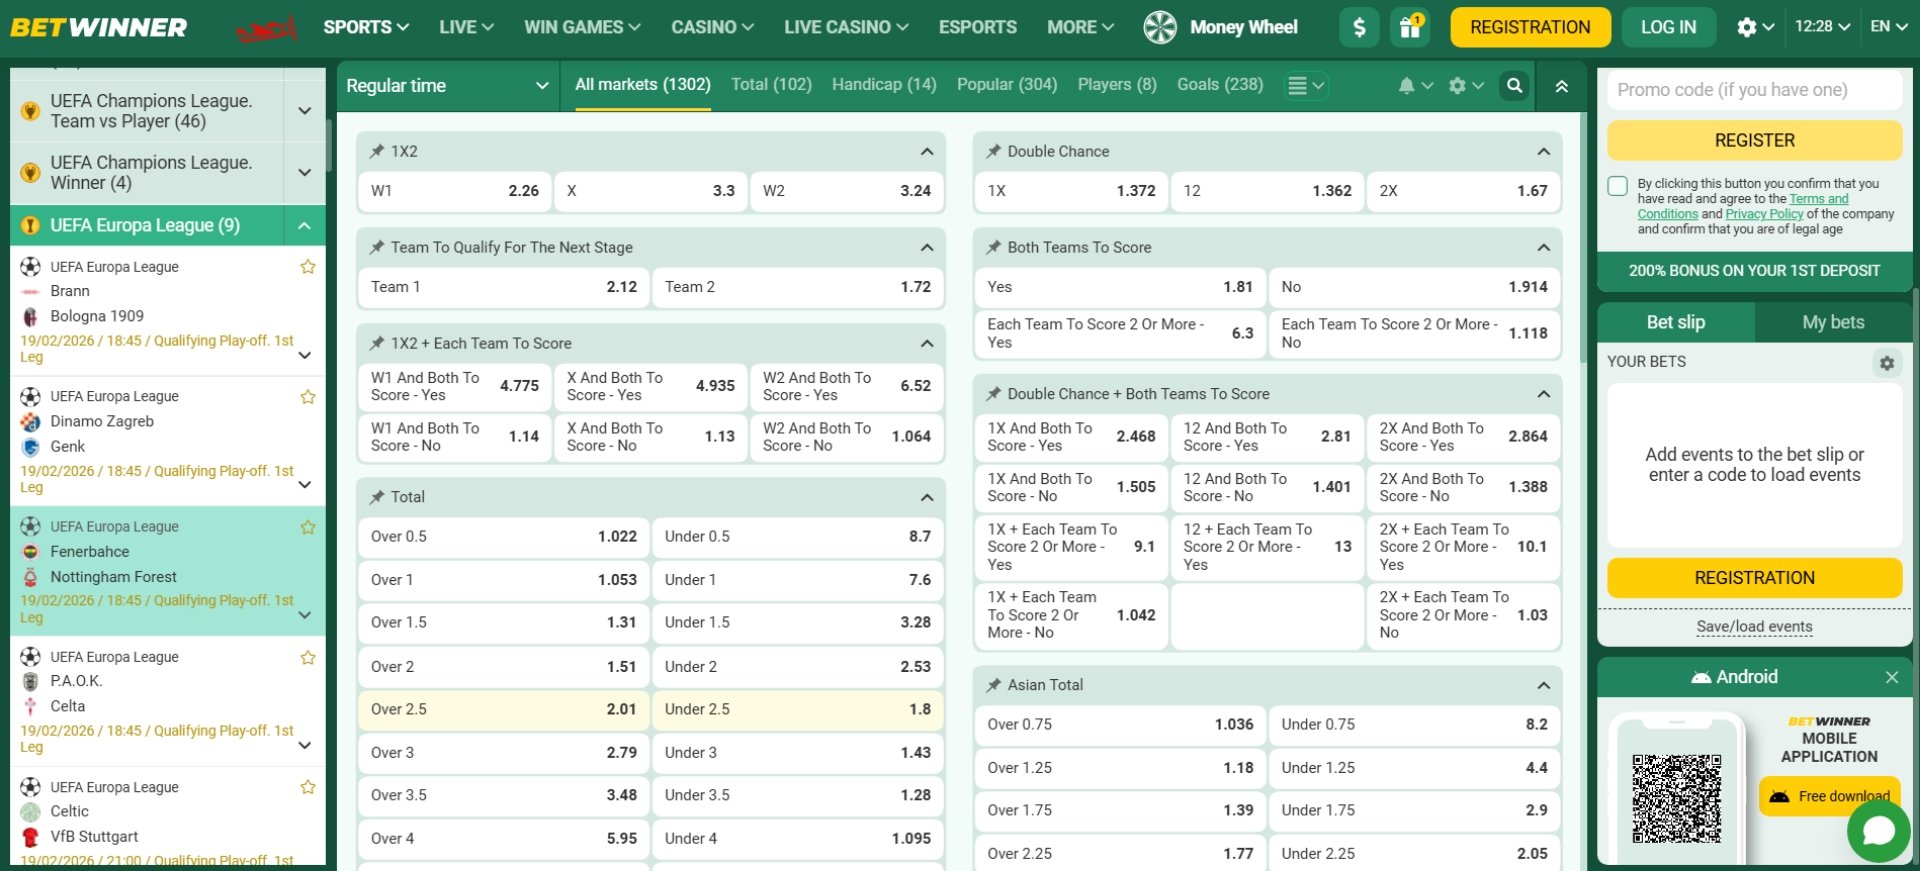1920x871 pixels.
Task: Open the live chat bubble
Action: click(x=1878, y=830)
